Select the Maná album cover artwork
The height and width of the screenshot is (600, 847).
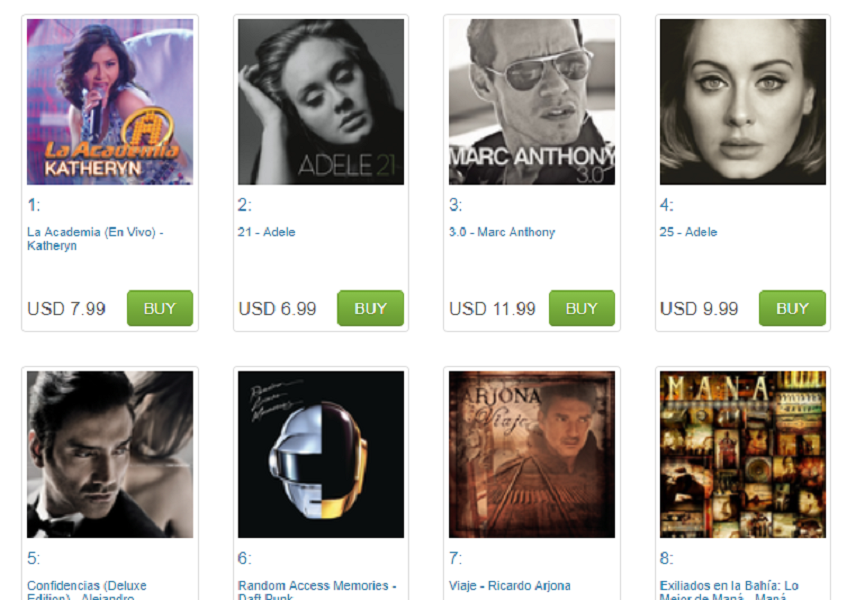[743, 454]
